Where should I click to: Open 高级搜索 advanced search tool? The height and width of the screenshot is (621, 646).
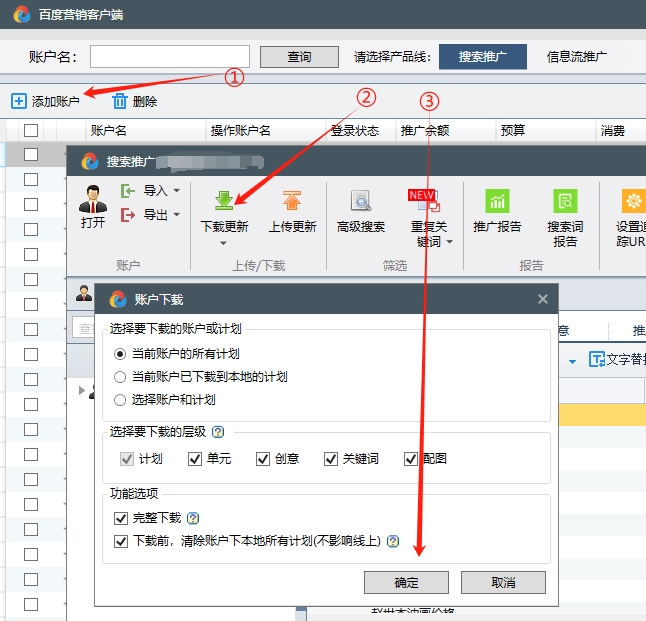point(360,201)
